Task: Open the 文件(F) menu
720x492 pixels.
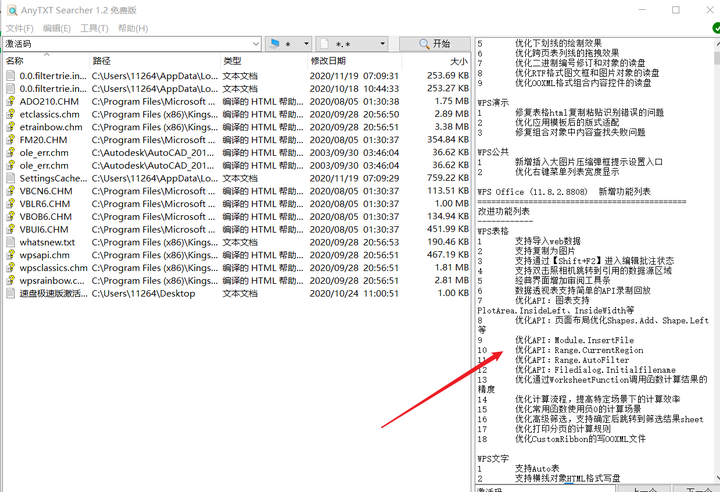Action: click(20, 28)
